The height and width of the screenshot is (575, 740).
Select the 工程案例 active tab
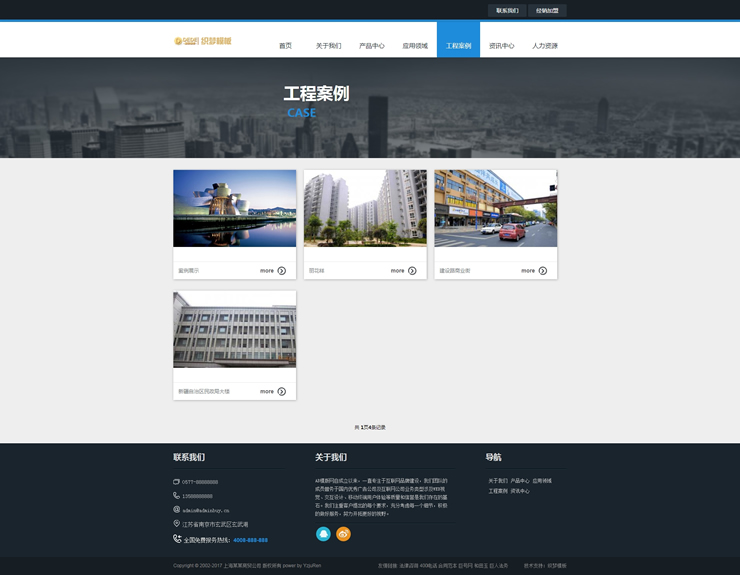click(x=458, y=46)
